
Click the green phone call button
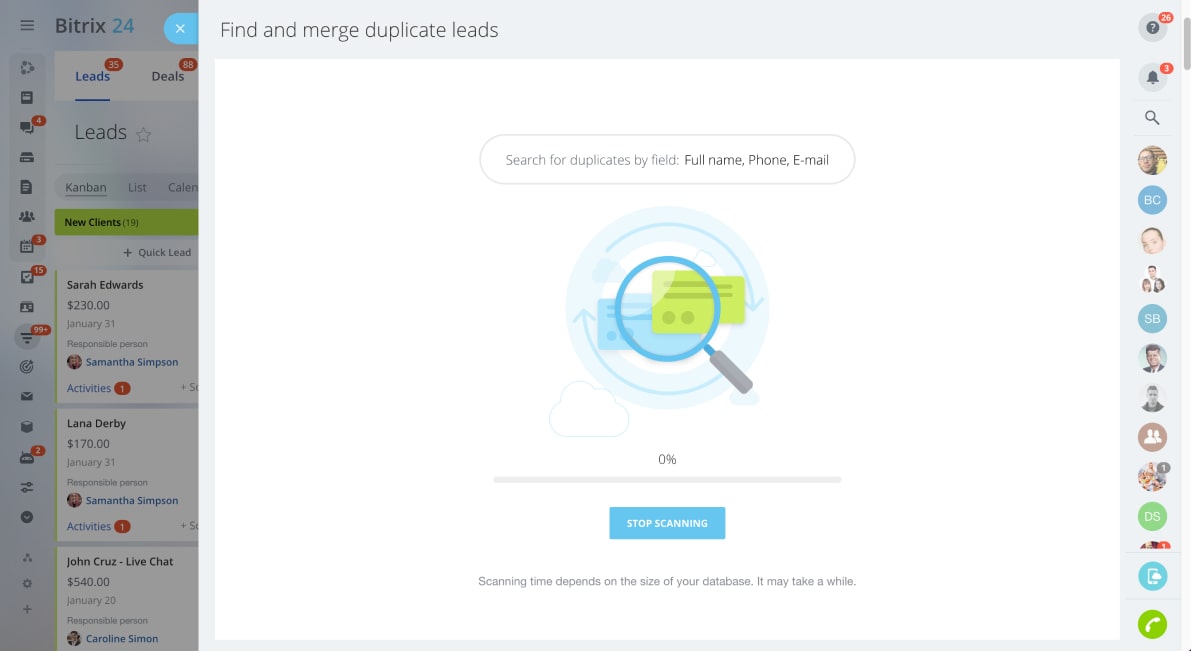click(x=1152, y=625)
